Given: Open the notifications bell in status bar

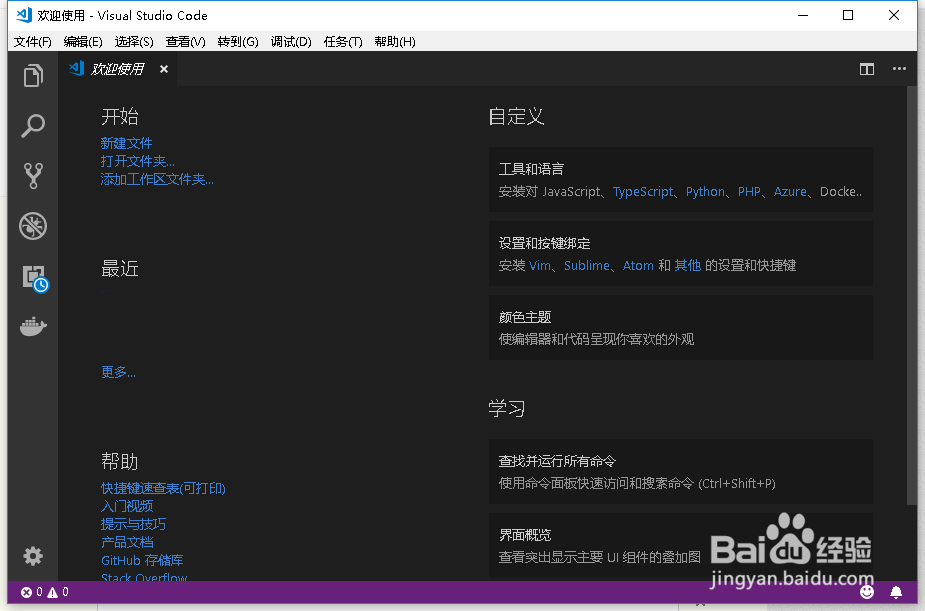Looking at the screenshot, I should [x=896, y=592].
